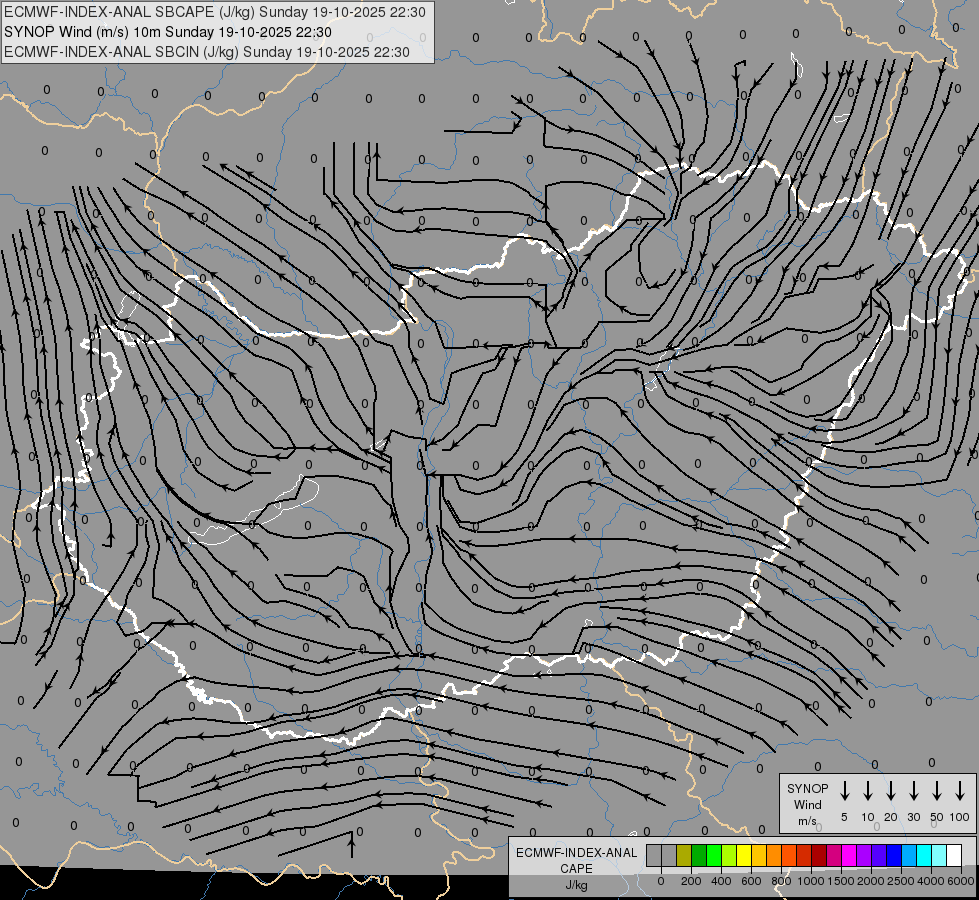Select the bright cyan CAPE swatch before 4000
The height and width of the screenshot is (900, 979).
click(925, 856)
